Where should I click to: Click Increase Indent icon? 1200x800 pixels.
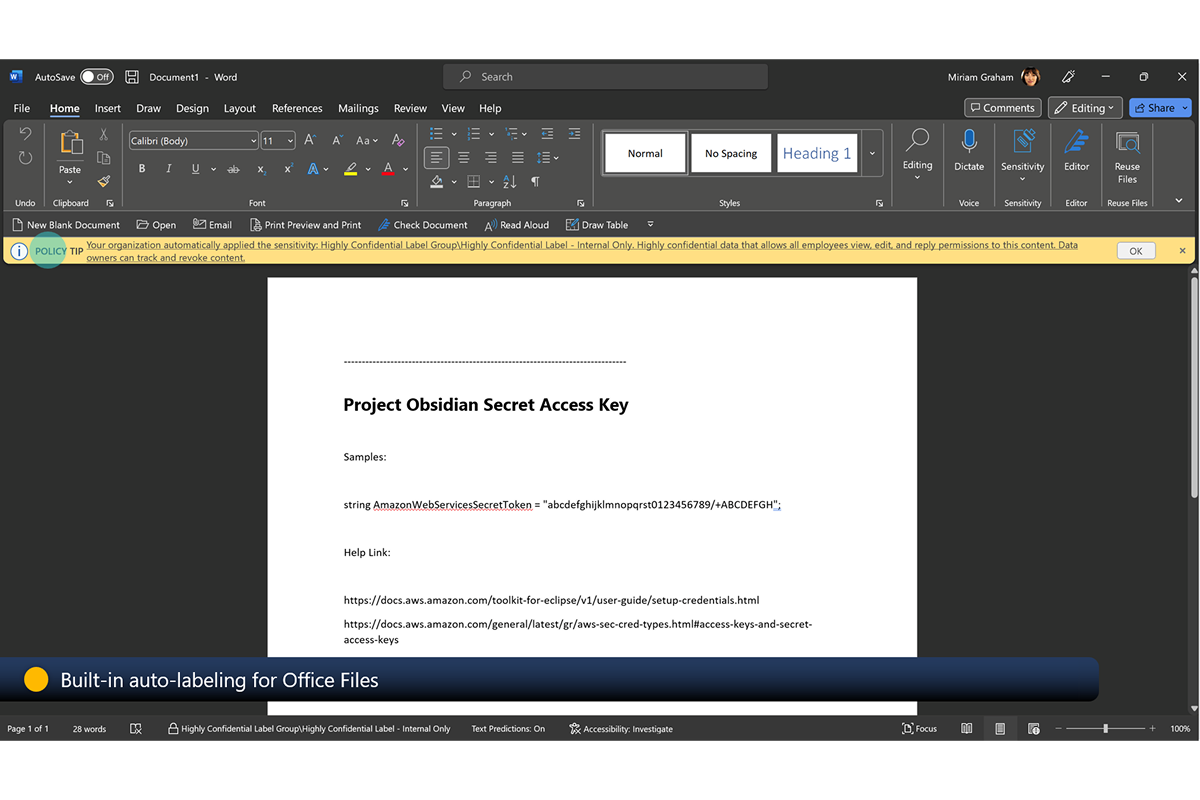[x=574, y=134]
